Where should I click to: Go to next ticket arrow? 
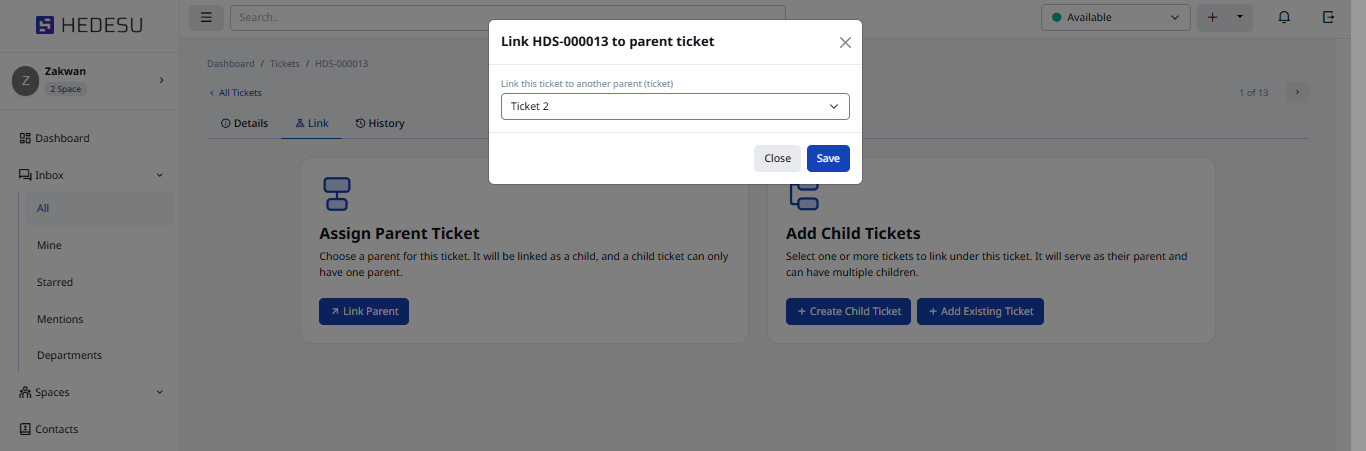coord(1297,92)
